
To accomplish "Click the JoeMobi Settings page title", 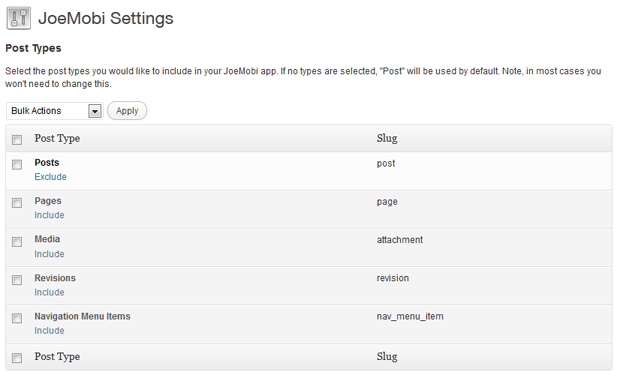I will pyautogui.click(x=106, y=18).
